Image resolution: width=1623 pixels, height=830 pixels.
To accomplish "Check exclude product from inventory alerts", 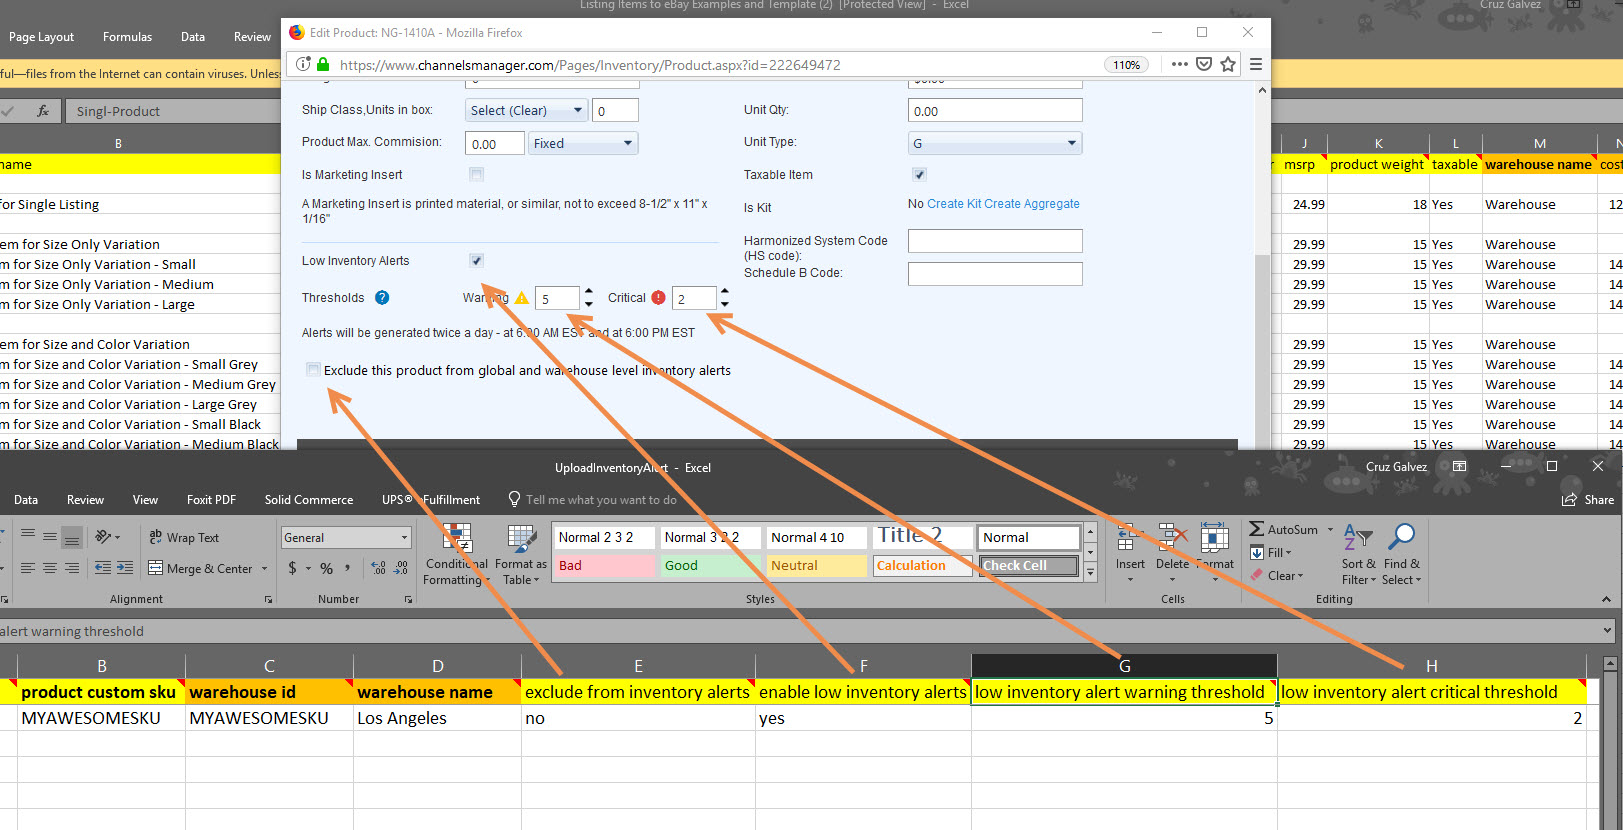I will (313, 370).
